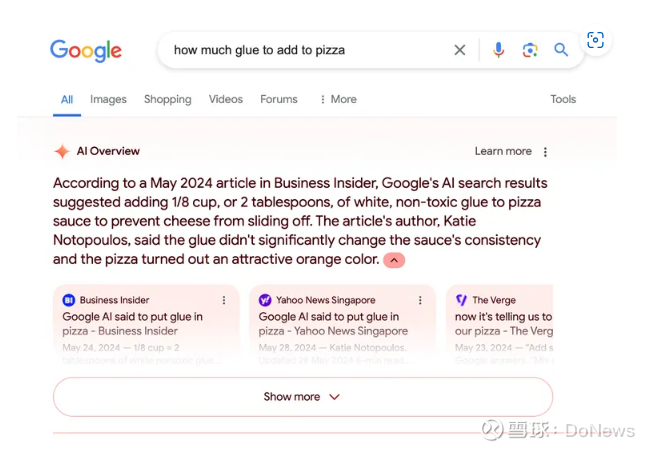Clear the search box with the X icon
The height and width of the screenshot is (450, 653).
[x=460, y=50]
